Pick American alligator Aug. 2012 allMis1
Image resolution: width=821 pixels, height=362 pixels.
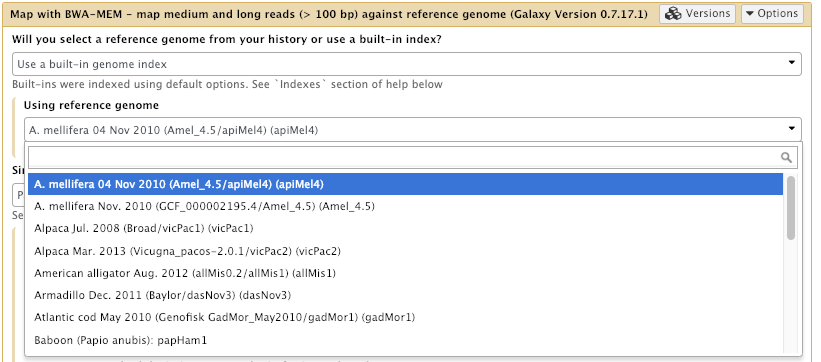405,273
